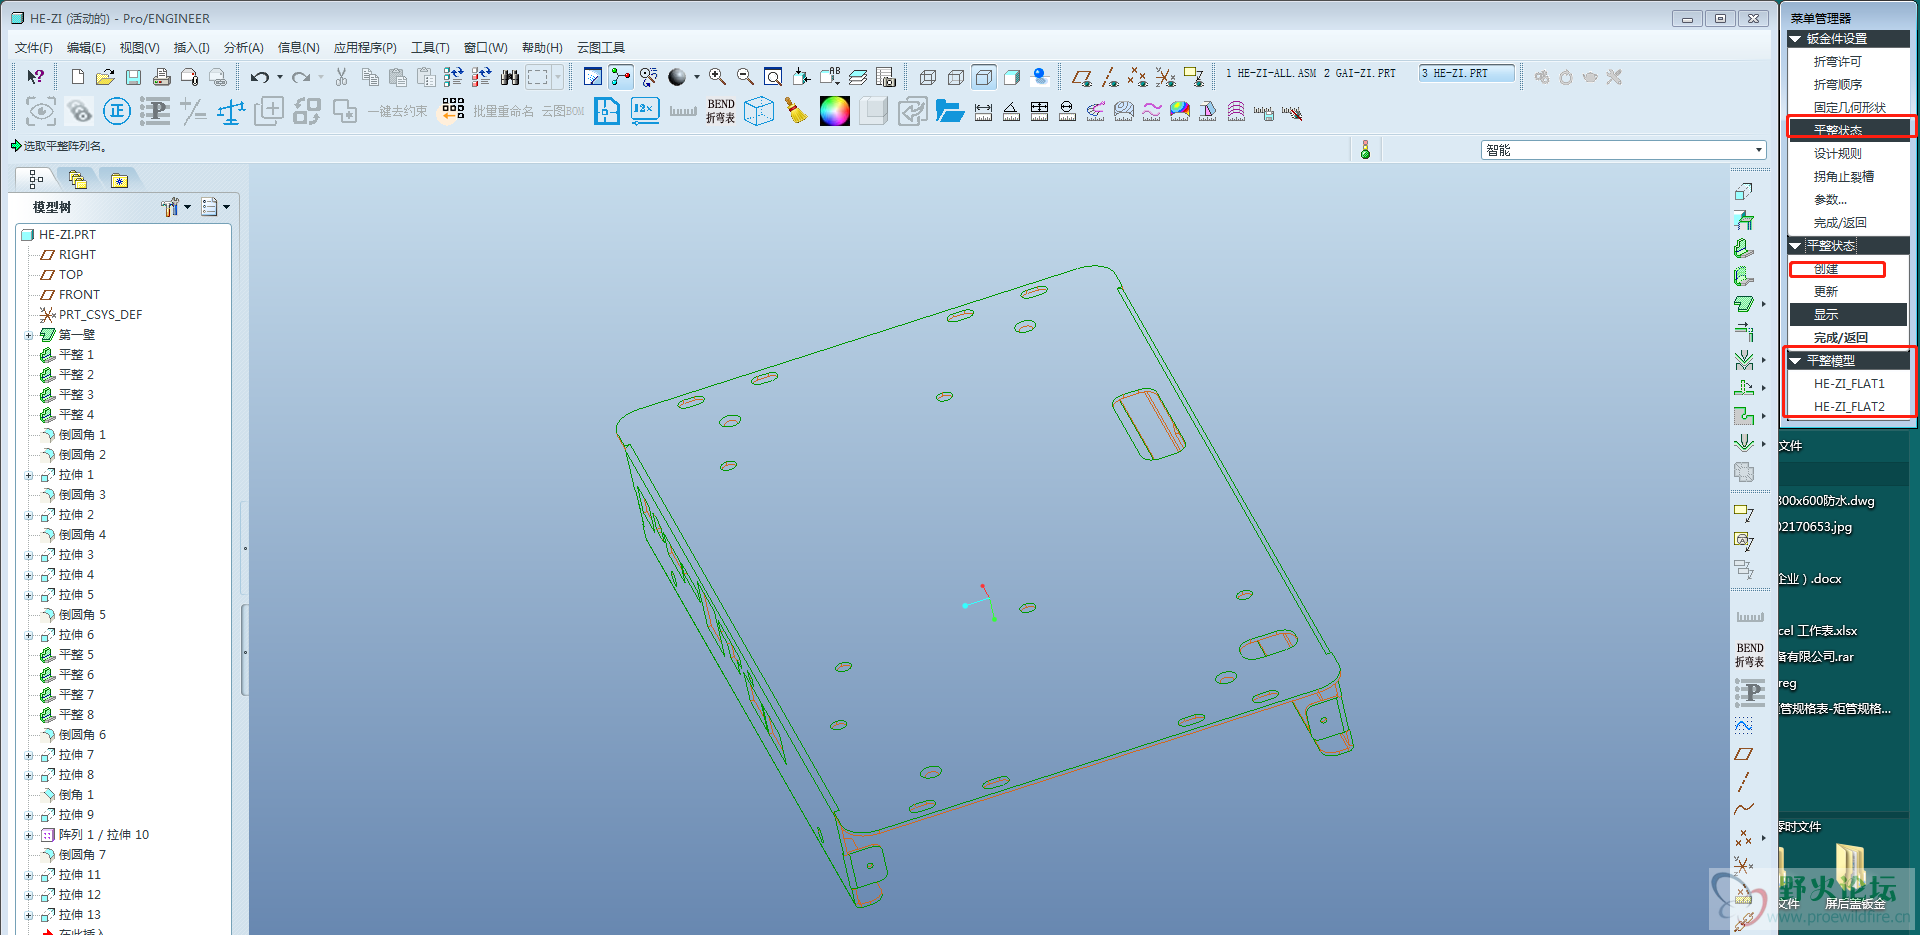Click the blue open folder icon

point(949,111)
